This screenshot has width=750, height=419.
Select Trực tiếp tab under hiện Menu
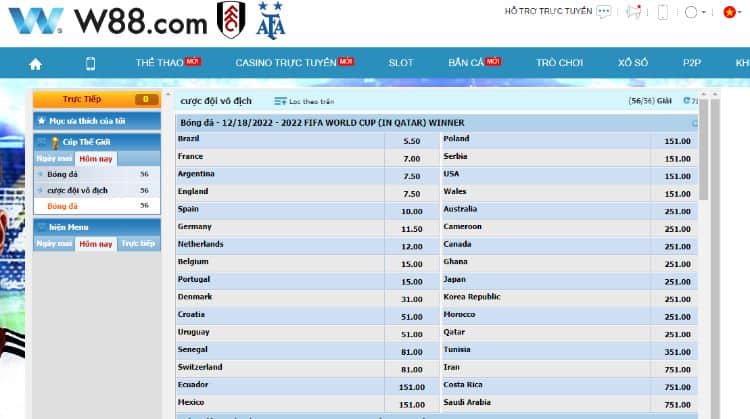[138, 243]
